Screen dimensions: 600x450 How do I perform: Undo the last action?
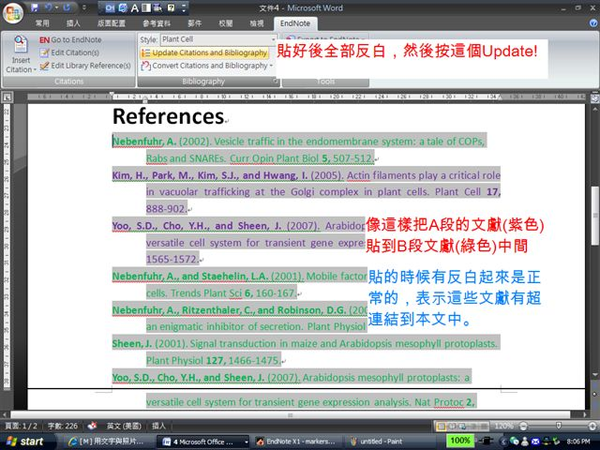coord(48,7)
